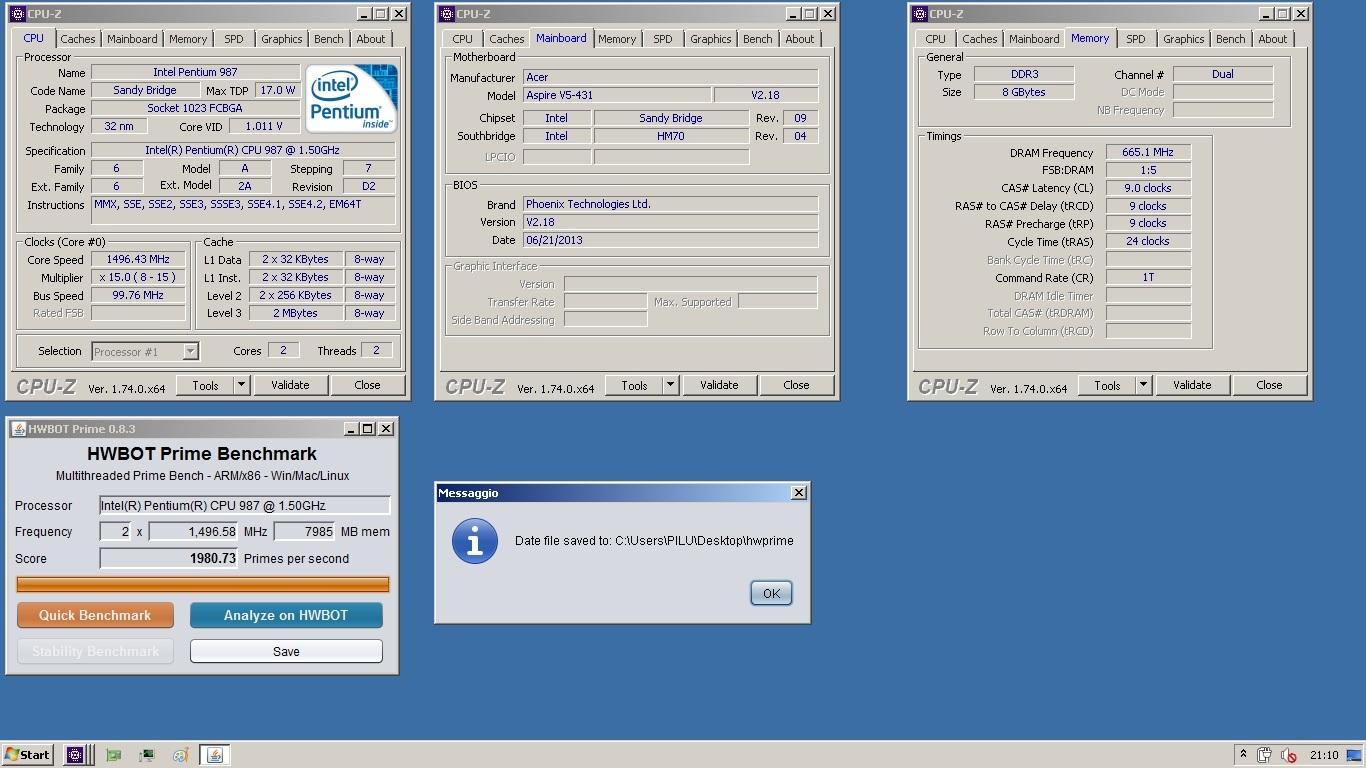Click the information icon in the Messaggio dialog
The image size is (1366, 768).
[x=475, y=541]
